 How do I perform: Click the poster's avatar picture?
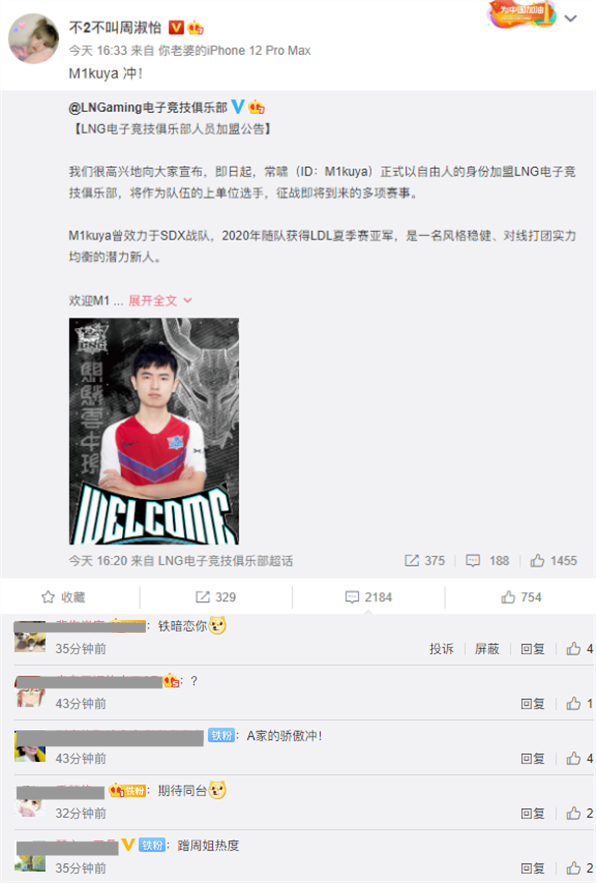(x=33, y=38)
